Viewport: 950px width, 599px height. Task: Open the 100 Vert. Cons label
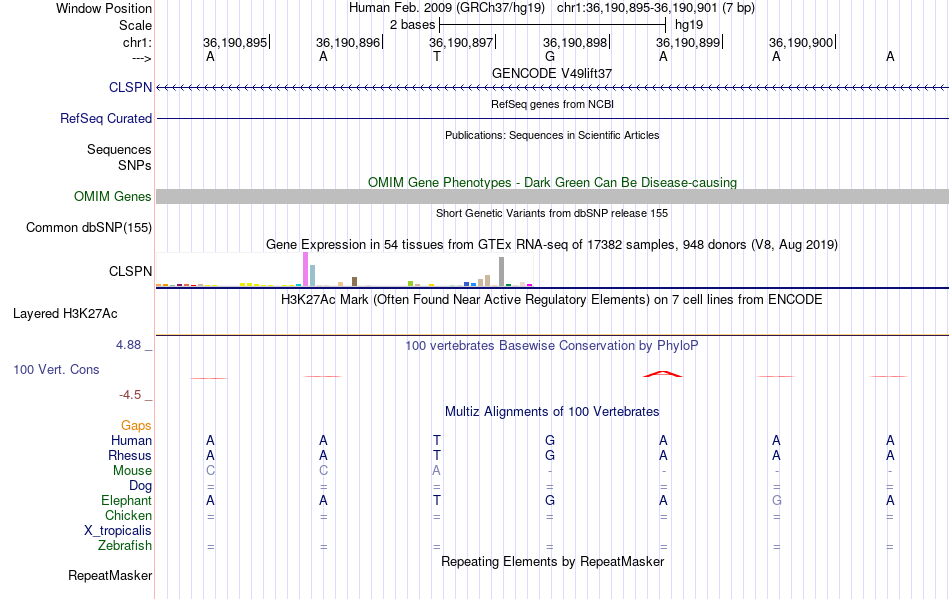click(x=56, y=369)
